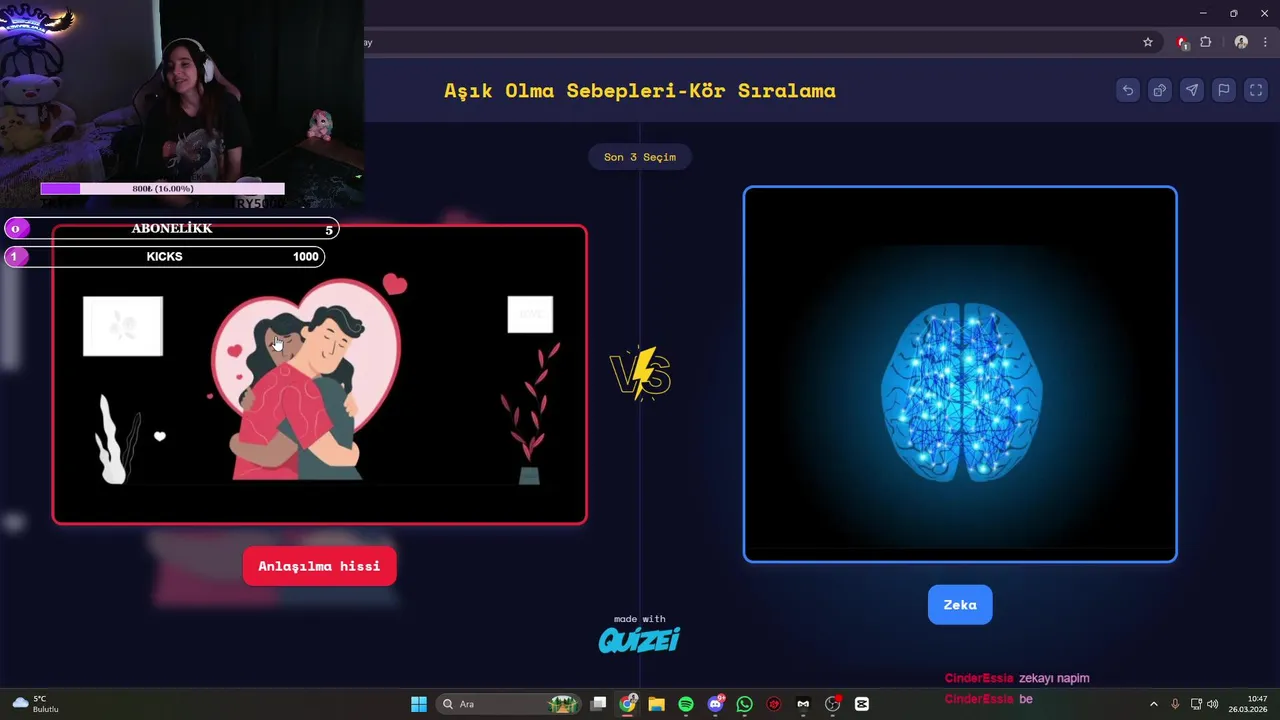
Task: Bookmark the page with the star icon
Action: pyautogui.click(x=1148, y=42)
